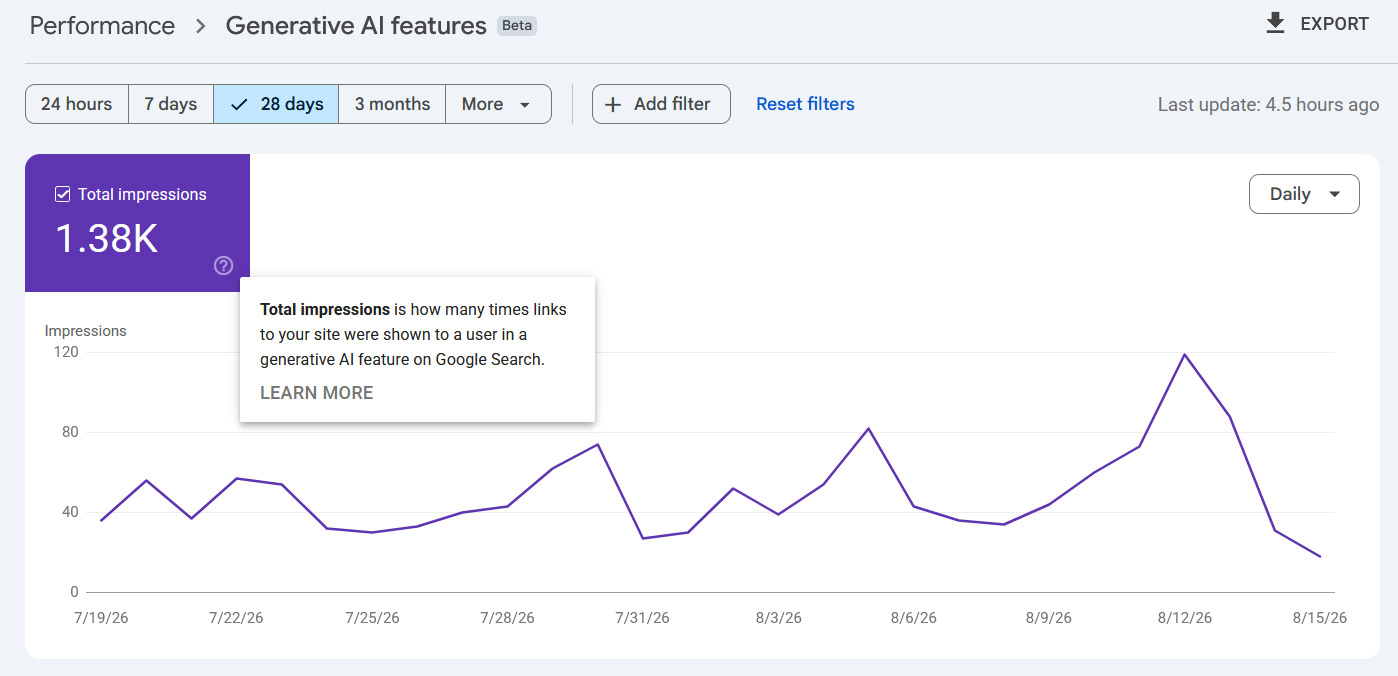
Task: Open the Daily granularity dropdown
Action: pyautogui.click(x=1304, y=194)
